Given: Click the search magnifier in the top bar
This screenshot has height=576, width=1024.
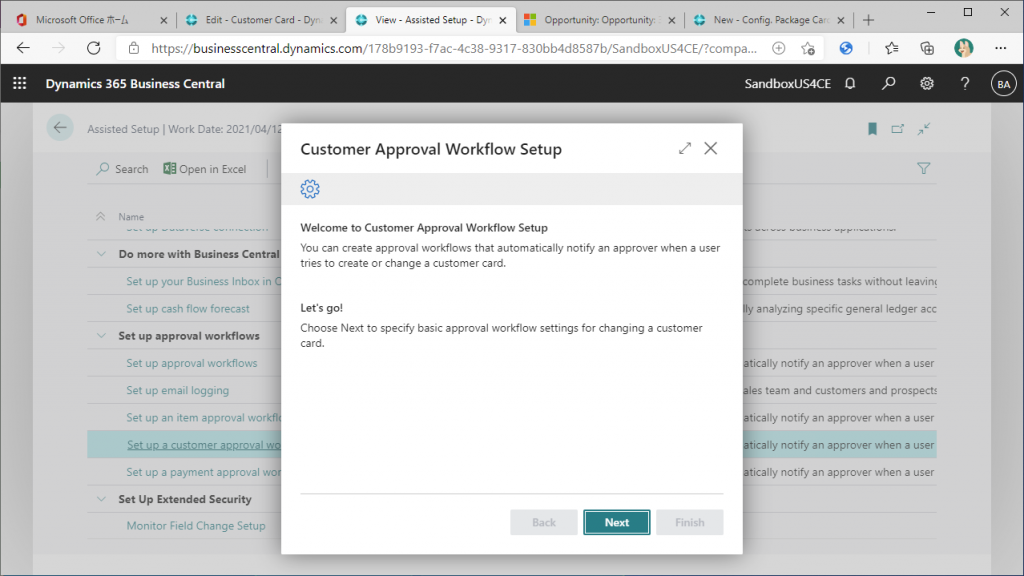Looking at the screenshot, I should [x=888, y=84].
